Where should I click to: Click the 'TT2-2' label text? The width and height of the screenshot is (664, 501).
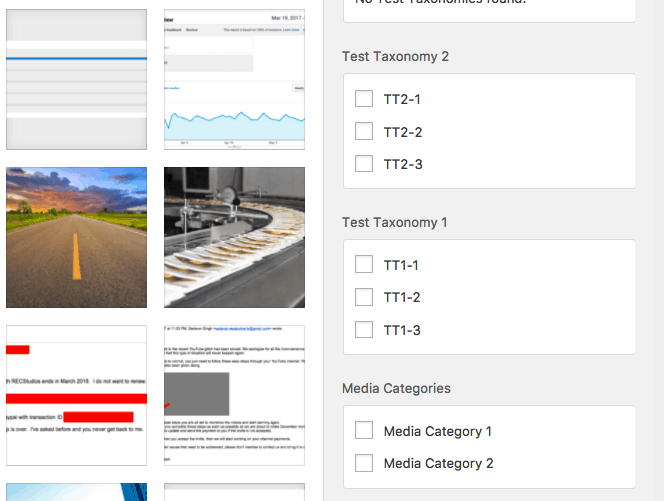coord(403,132)
